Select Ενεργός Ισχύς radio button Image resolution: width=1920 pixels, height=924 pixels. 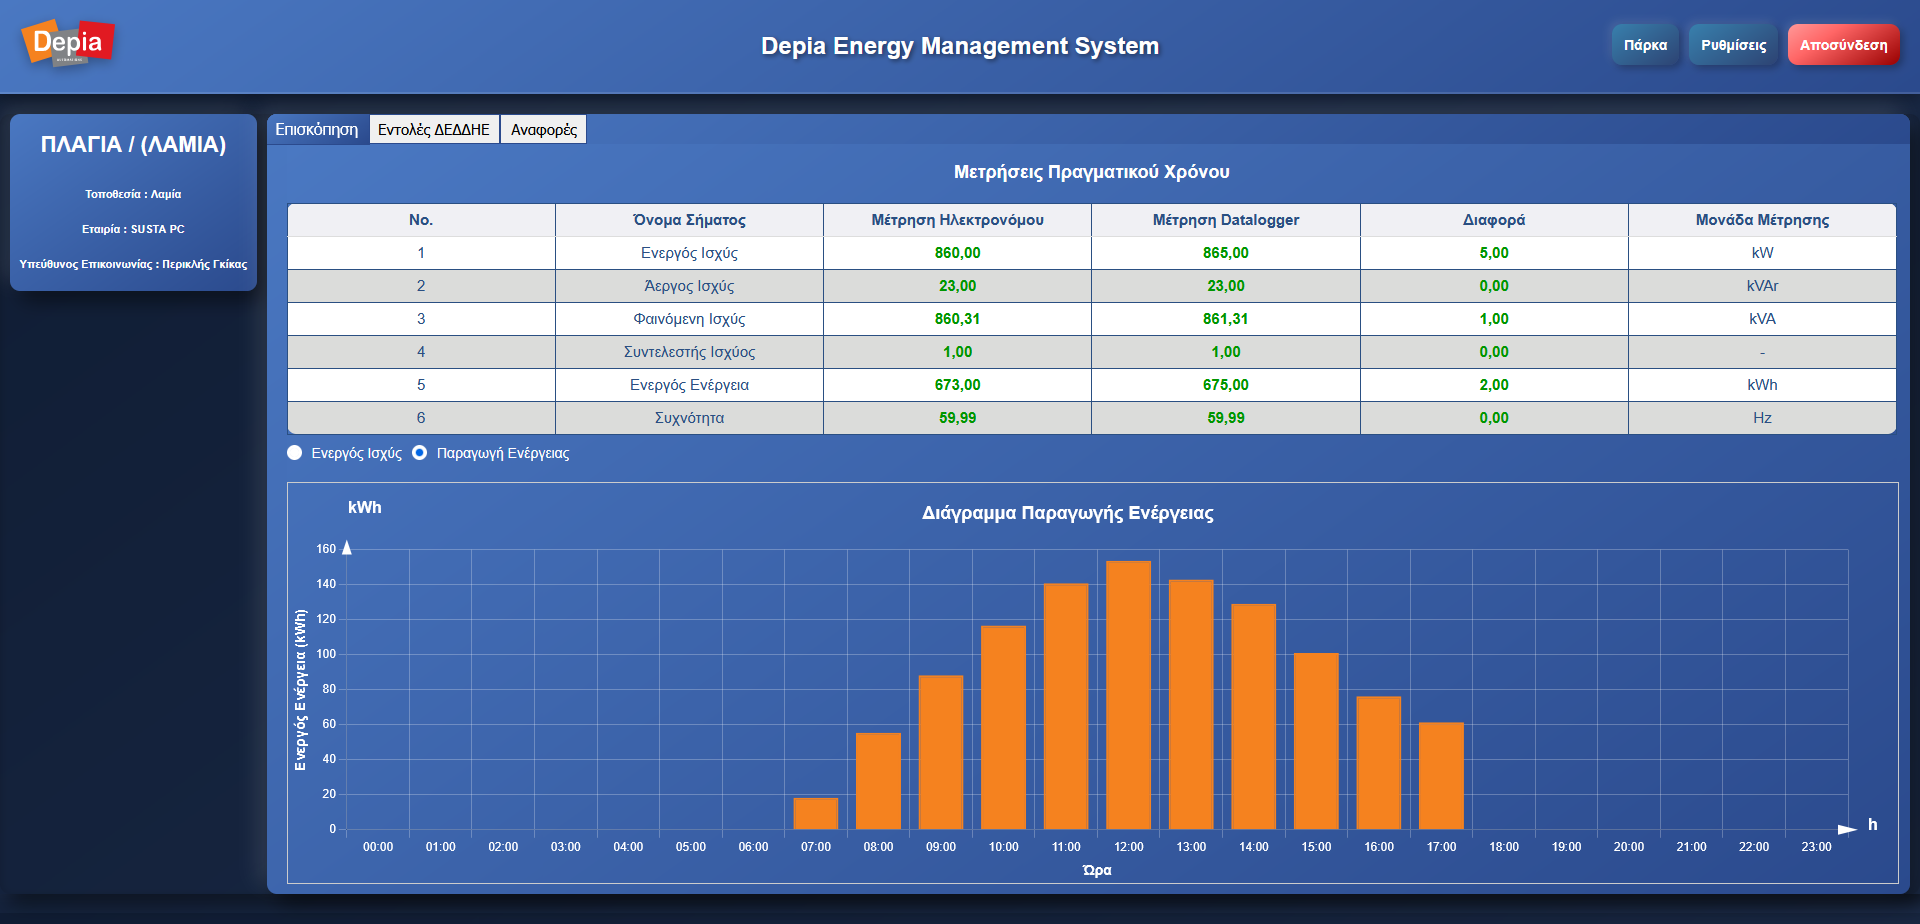click(x=295, y=453)
